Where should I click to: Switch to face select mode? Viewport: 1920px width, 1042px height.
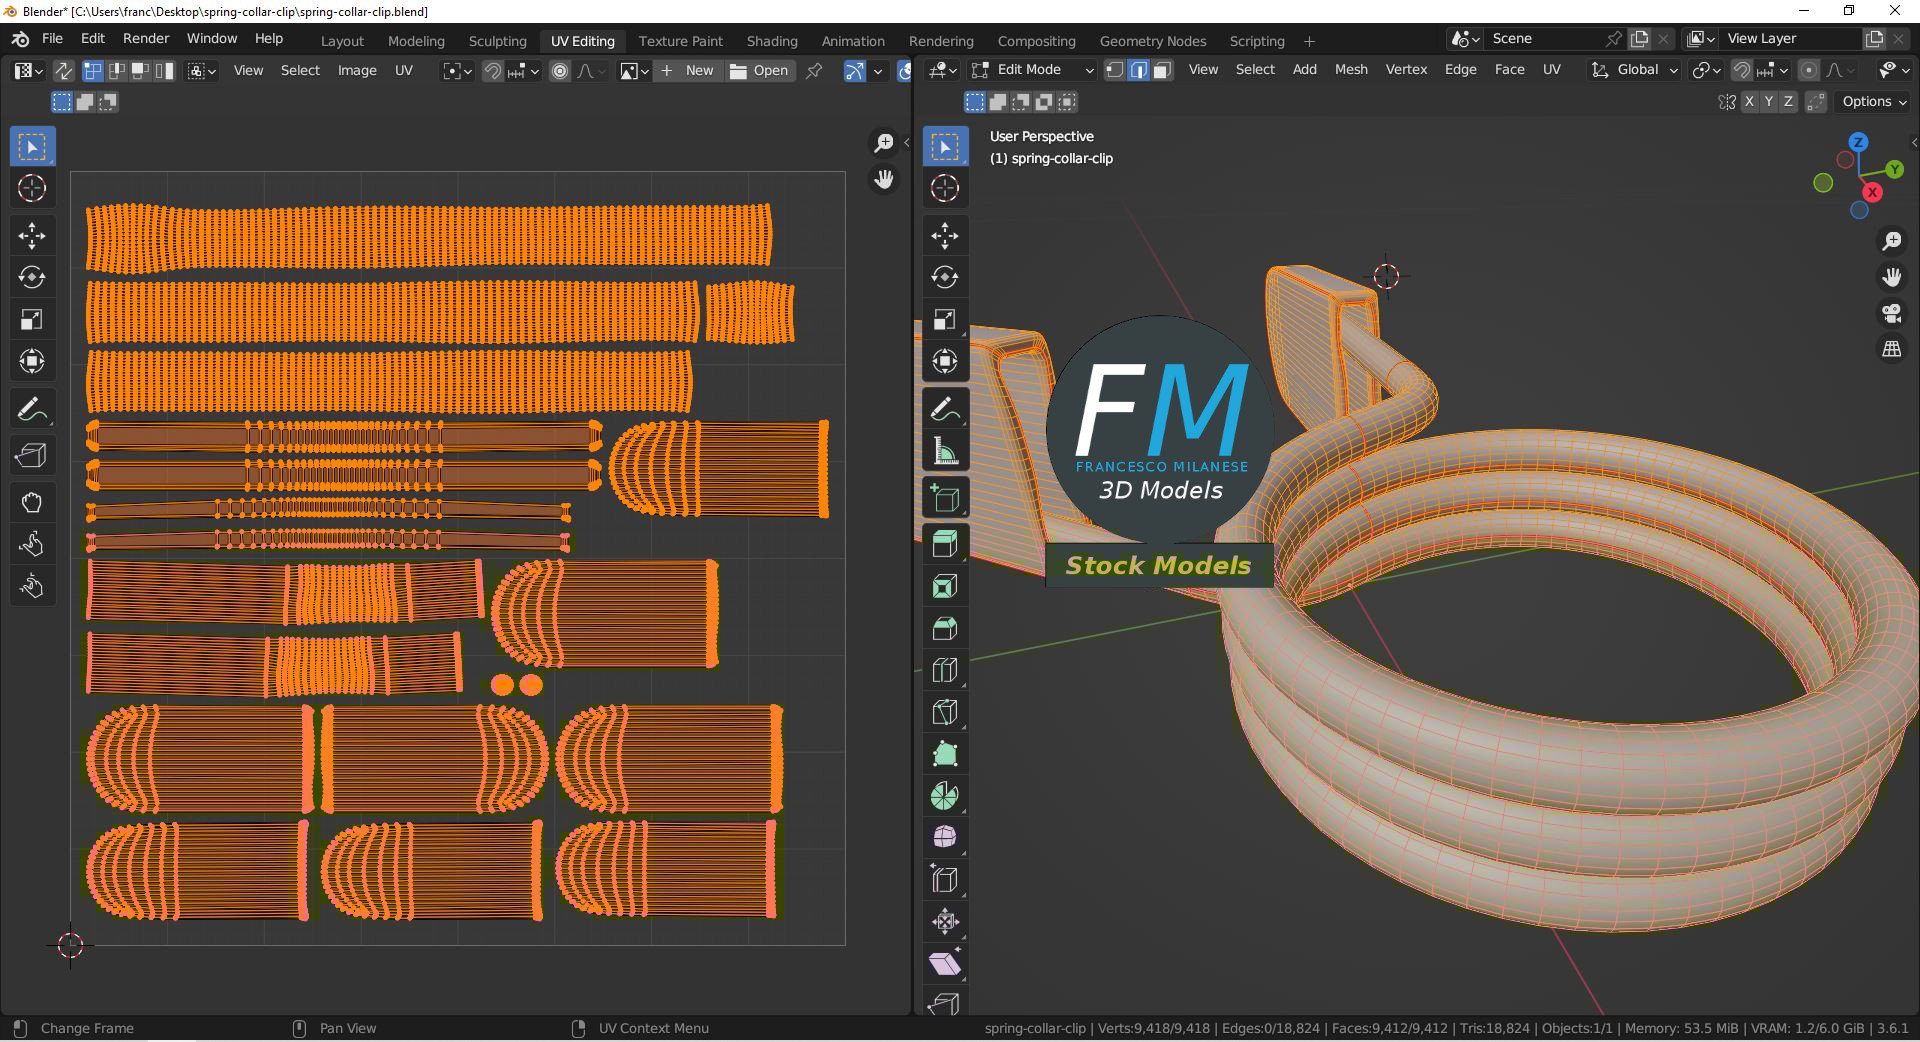coord(1161,70)
